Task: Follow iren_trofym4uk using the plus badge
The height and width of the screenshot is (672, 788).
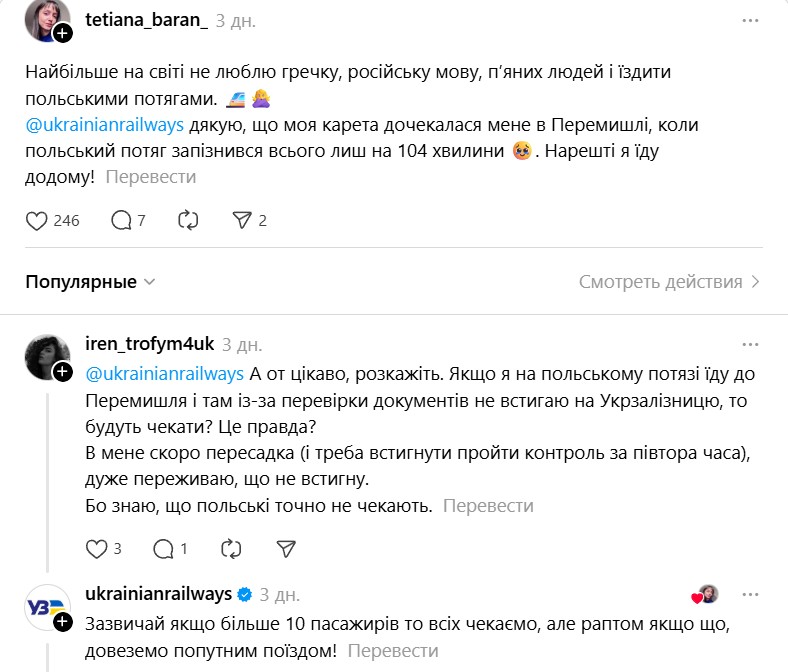Action: [62, 372]
